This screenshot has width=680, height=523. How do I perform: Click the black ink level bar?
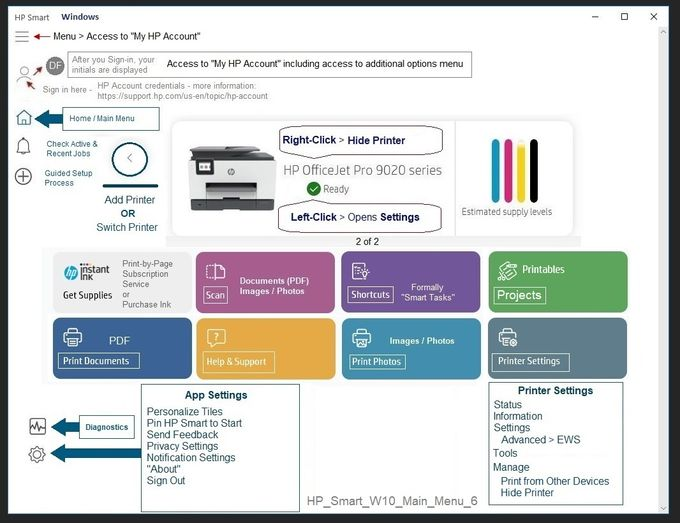click(534, 171)
